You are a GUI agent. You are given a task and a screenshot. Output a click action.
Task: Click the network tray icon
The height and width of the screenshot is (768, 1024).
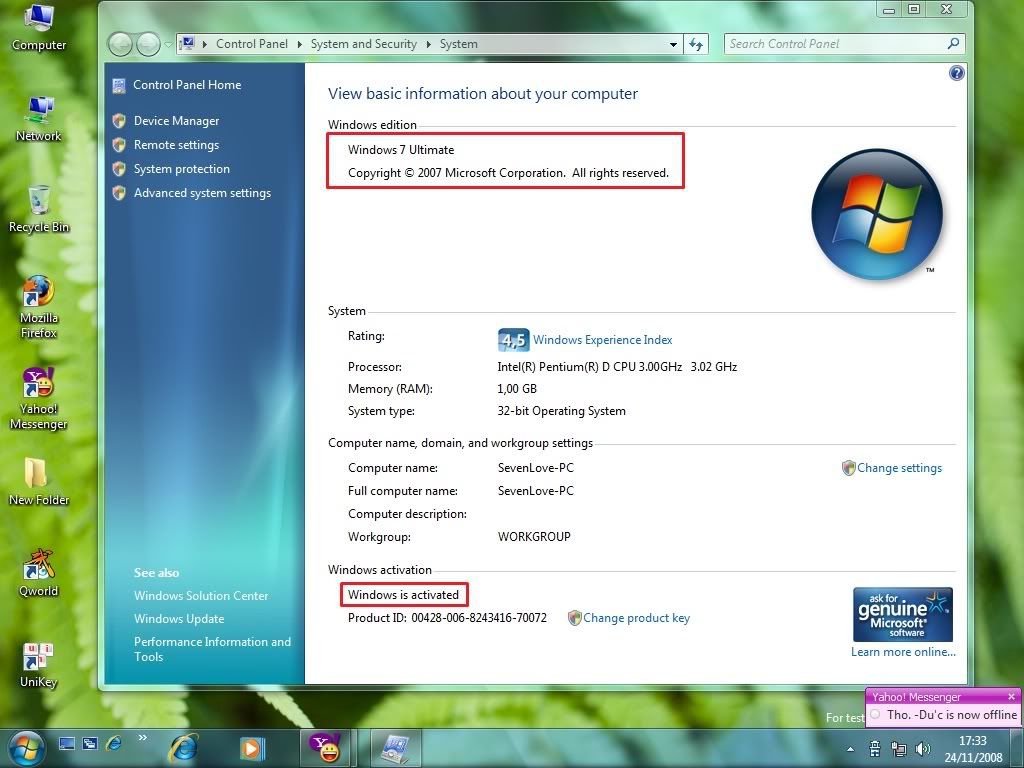[x=899, y=749]
